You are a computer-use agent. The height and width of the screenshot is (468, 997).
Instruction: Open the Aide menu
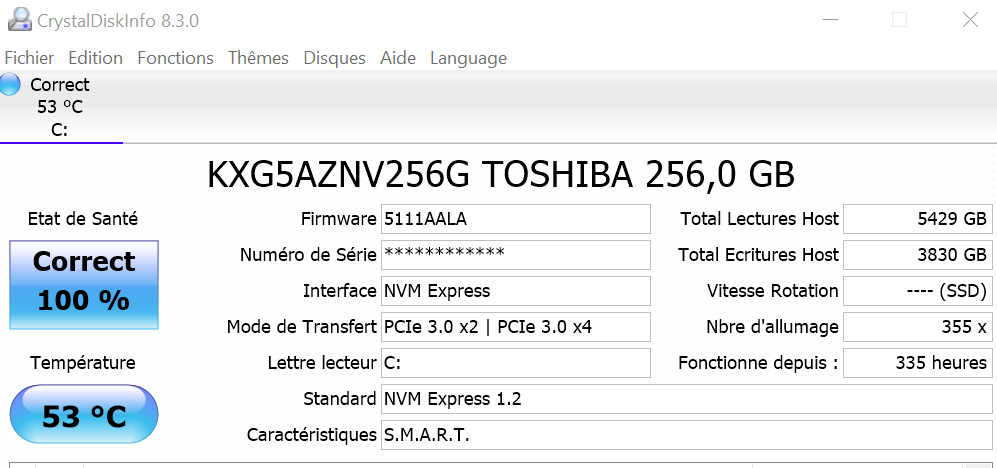pos(397,58)
